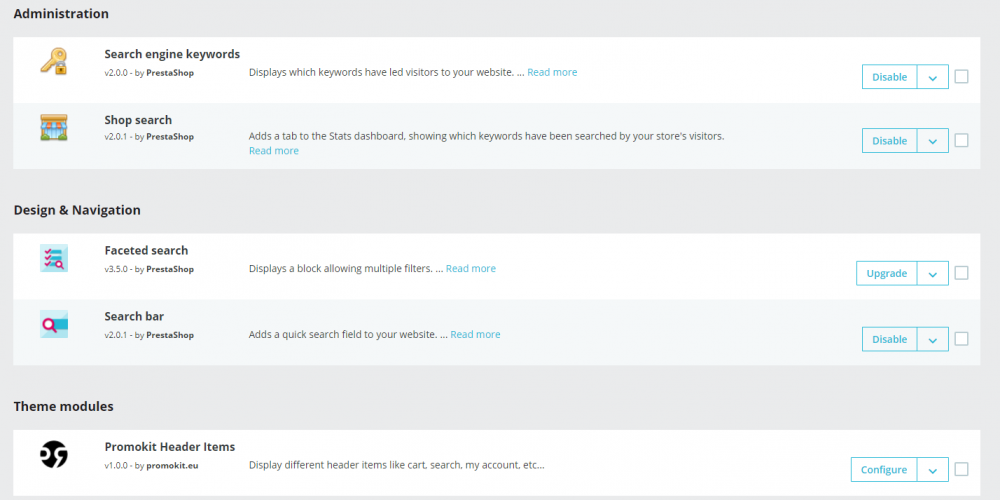1000x500 pixels.
Task: Tick the Shop search module checkbox
Action: click(961, 140)
